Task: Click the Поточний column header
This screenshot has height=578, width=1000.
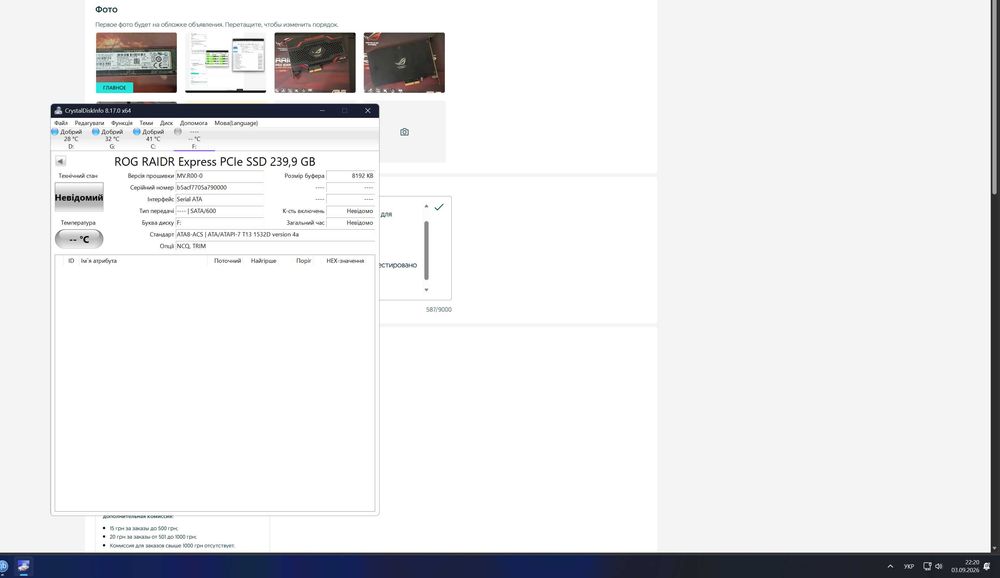Action: click(227, 261)
